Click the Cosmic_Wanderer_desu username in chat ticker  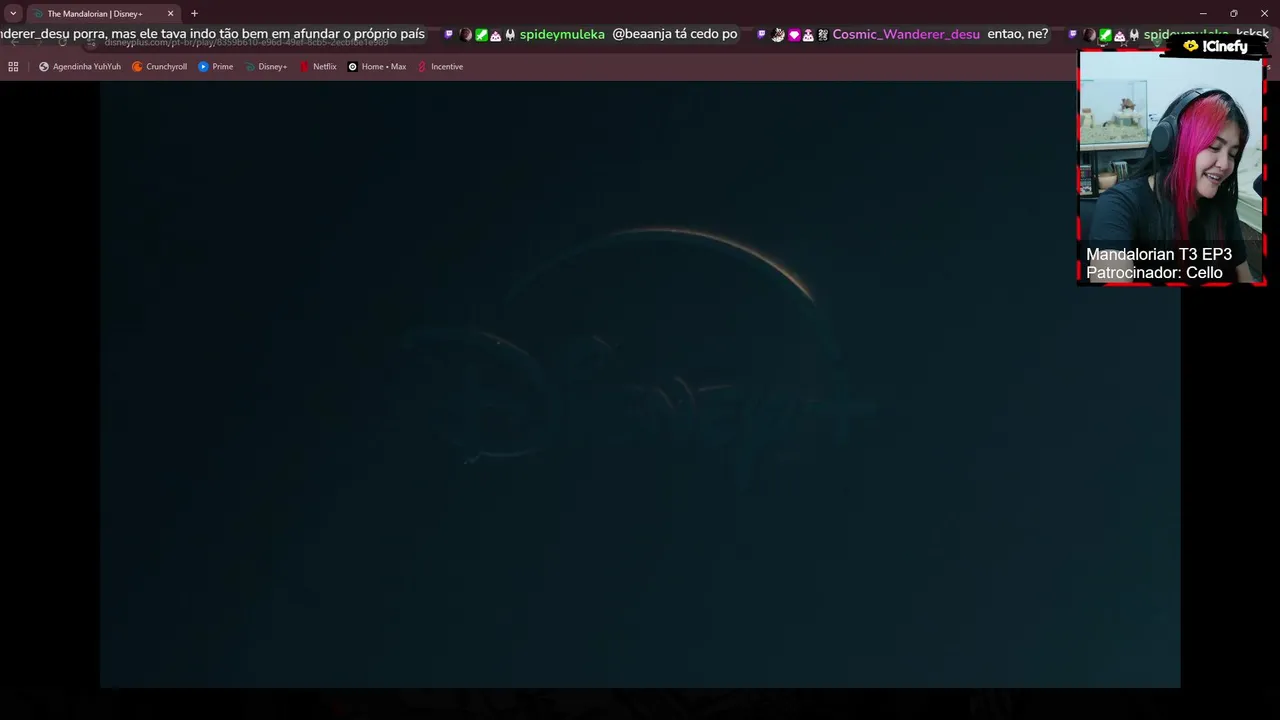coord(906,34)
